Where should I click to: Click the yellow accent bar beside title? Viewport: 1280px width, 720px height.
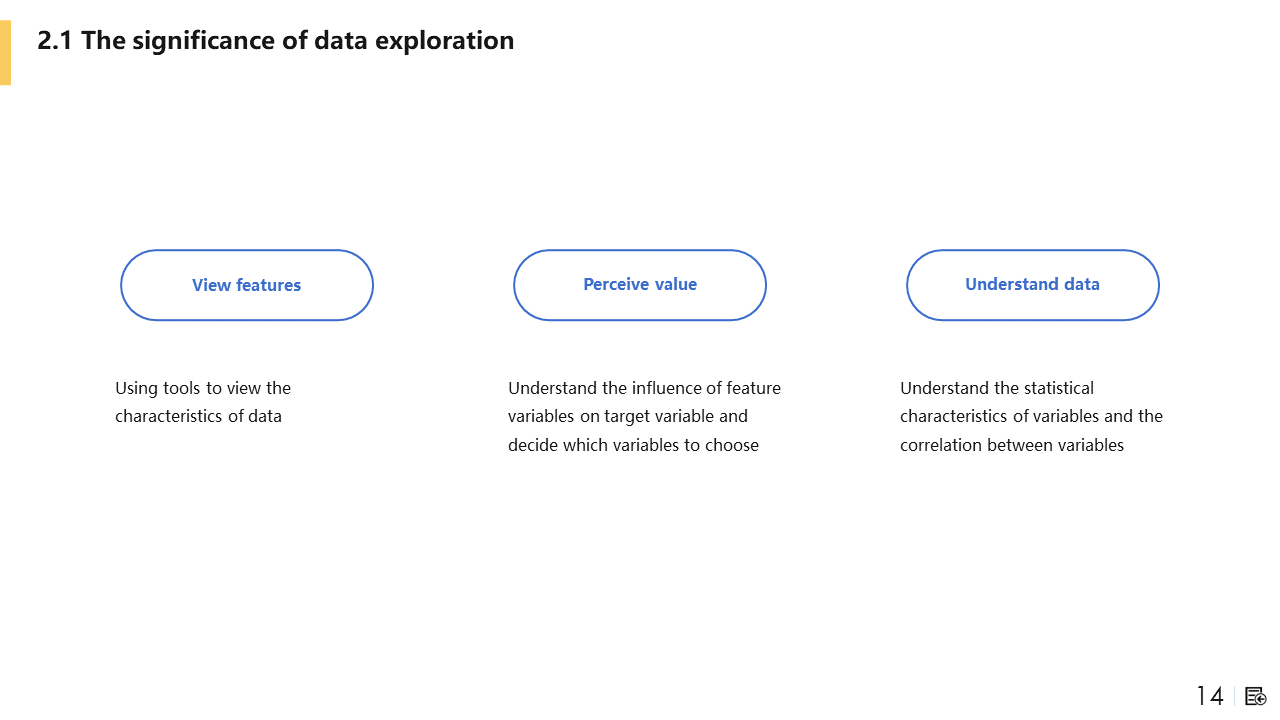point(5,52)
